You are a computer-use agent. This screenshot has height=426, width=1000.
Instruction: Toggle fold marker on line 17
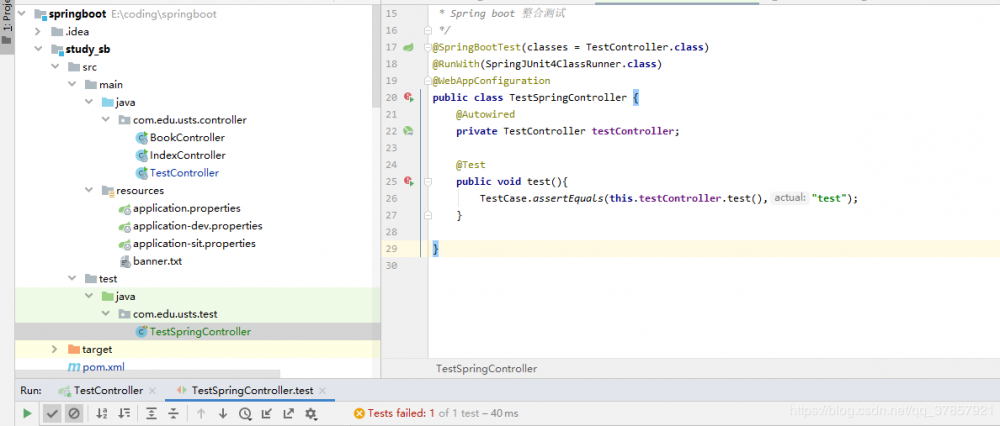click(427, 47)
